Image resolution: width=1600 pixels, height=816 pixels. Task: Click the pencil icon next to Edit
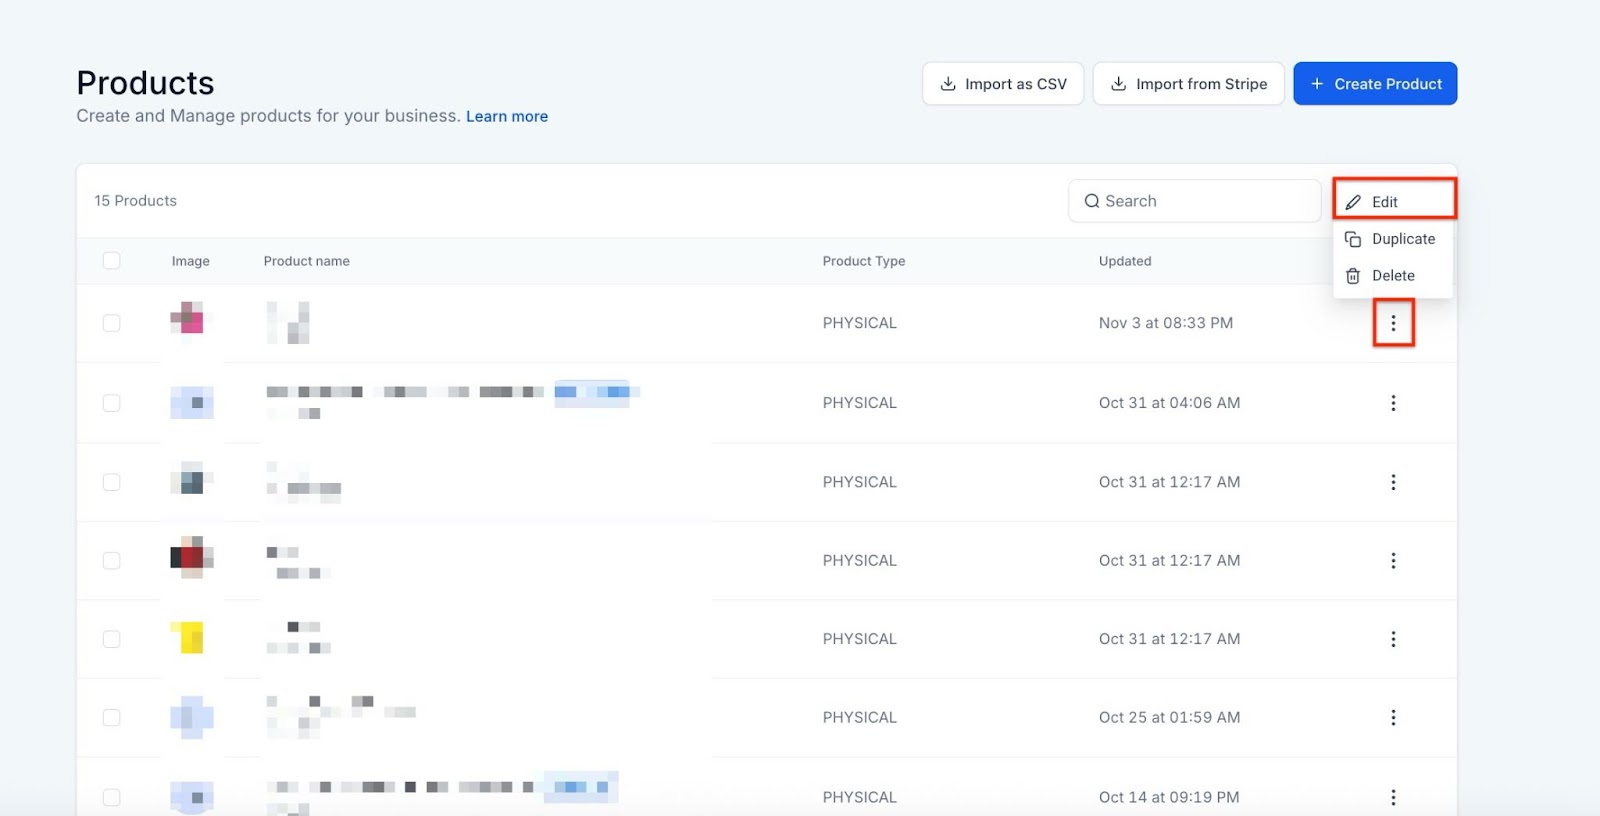(x=1353, y=202)
